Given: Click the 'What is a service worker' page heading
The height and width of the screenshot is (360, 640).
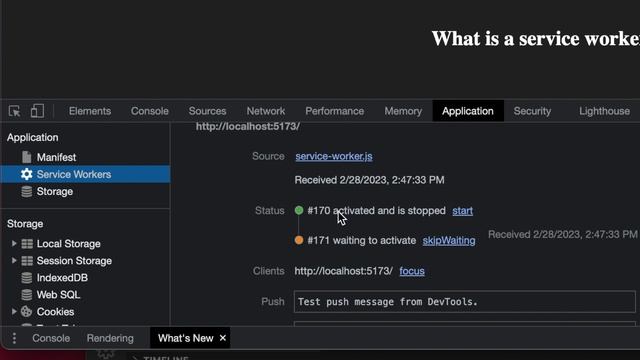Looking at the screenshot, I should [x=536, y=39].
